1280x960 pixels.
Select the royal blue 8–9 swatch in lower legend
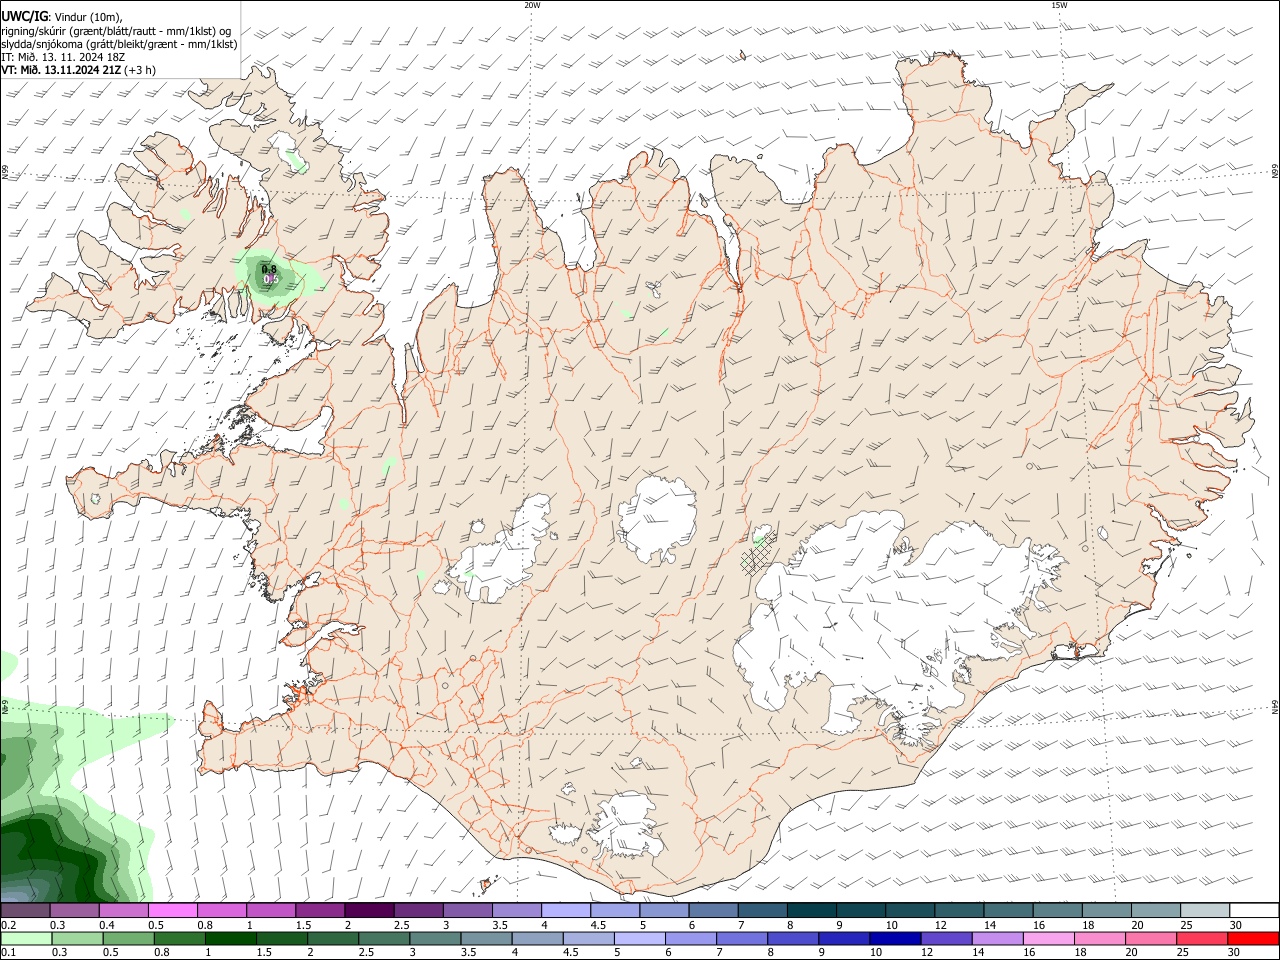793,939
